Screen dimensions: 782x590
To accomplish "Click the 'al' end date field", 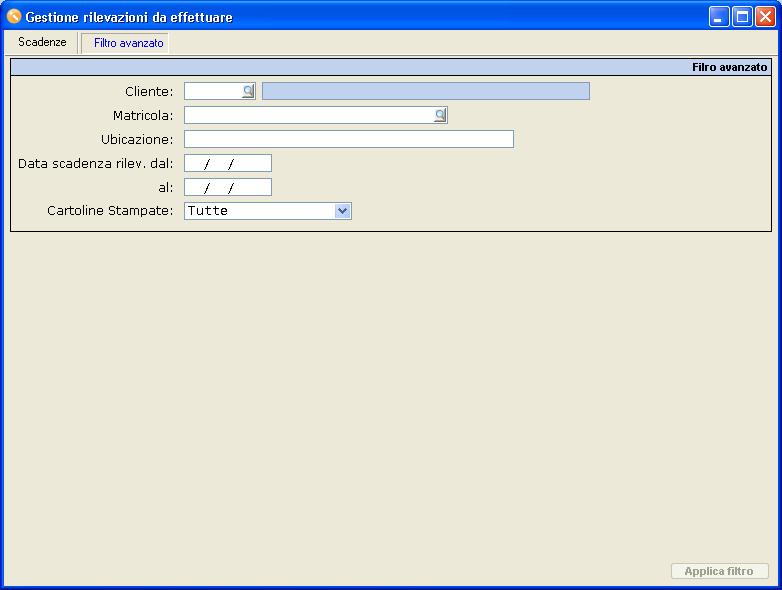I will (228, 187).
